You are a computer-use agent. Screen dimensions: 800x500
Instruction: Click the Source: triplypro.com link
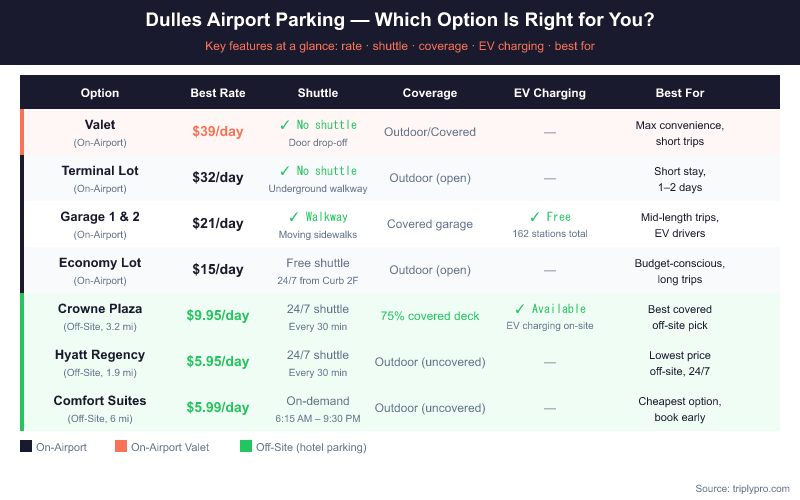[741, 488]
